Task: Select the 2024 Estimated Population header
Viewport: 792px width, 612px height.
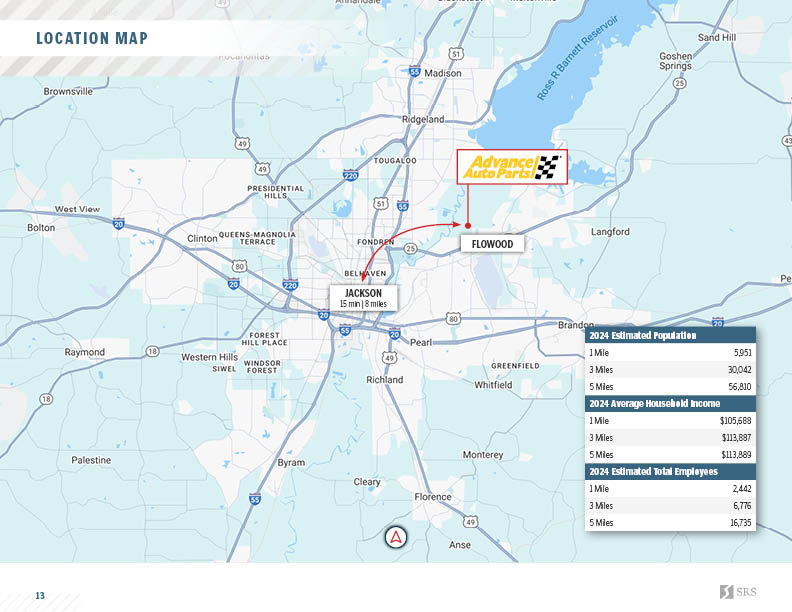Action: tap(670, 336)
